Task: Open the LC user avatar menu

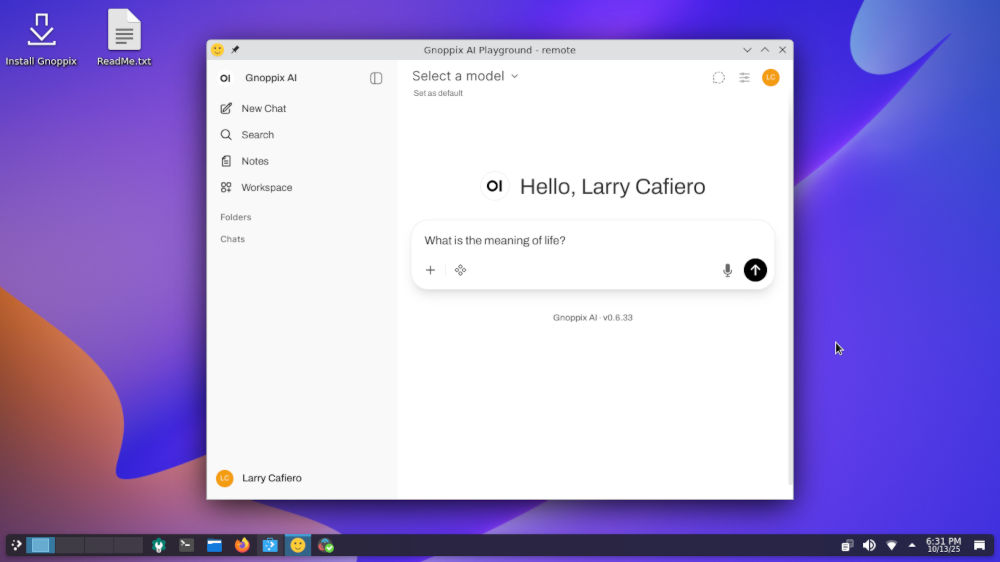Action: point(770,78)
